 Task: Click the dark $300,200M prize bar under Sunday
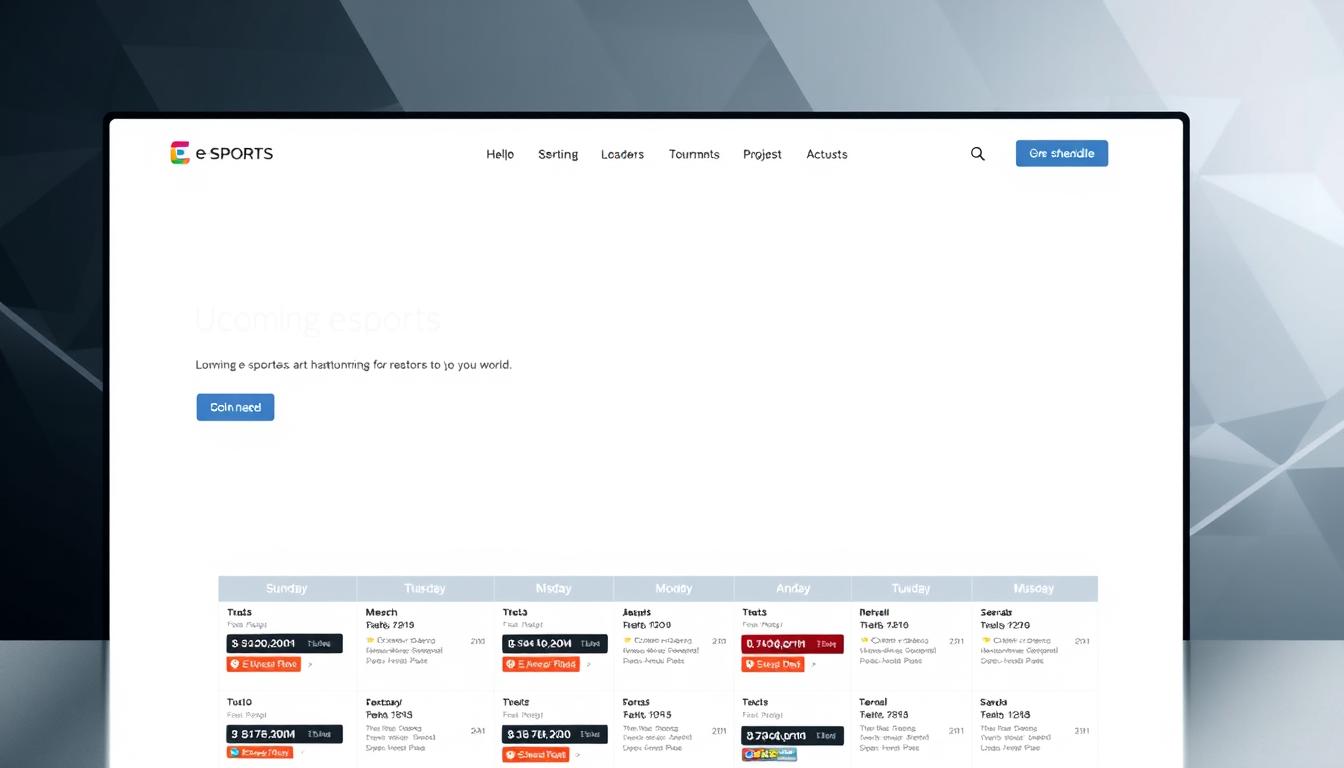285,644
